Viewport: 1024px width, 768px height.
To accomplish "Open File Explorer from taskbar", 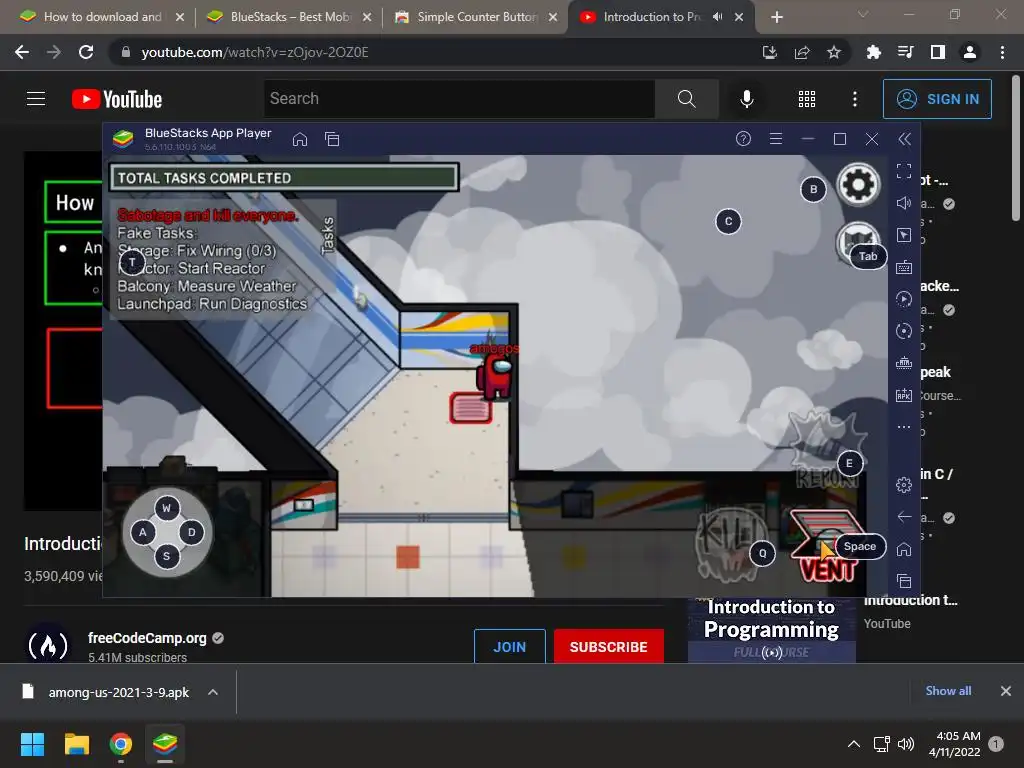I will click(x=76, y=744).
